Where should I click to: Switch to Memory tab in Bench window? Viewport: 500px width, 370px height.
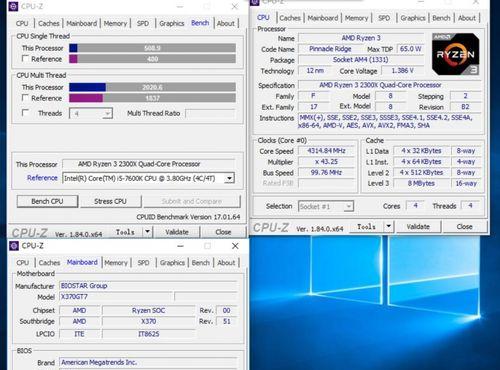pos(115,23)
